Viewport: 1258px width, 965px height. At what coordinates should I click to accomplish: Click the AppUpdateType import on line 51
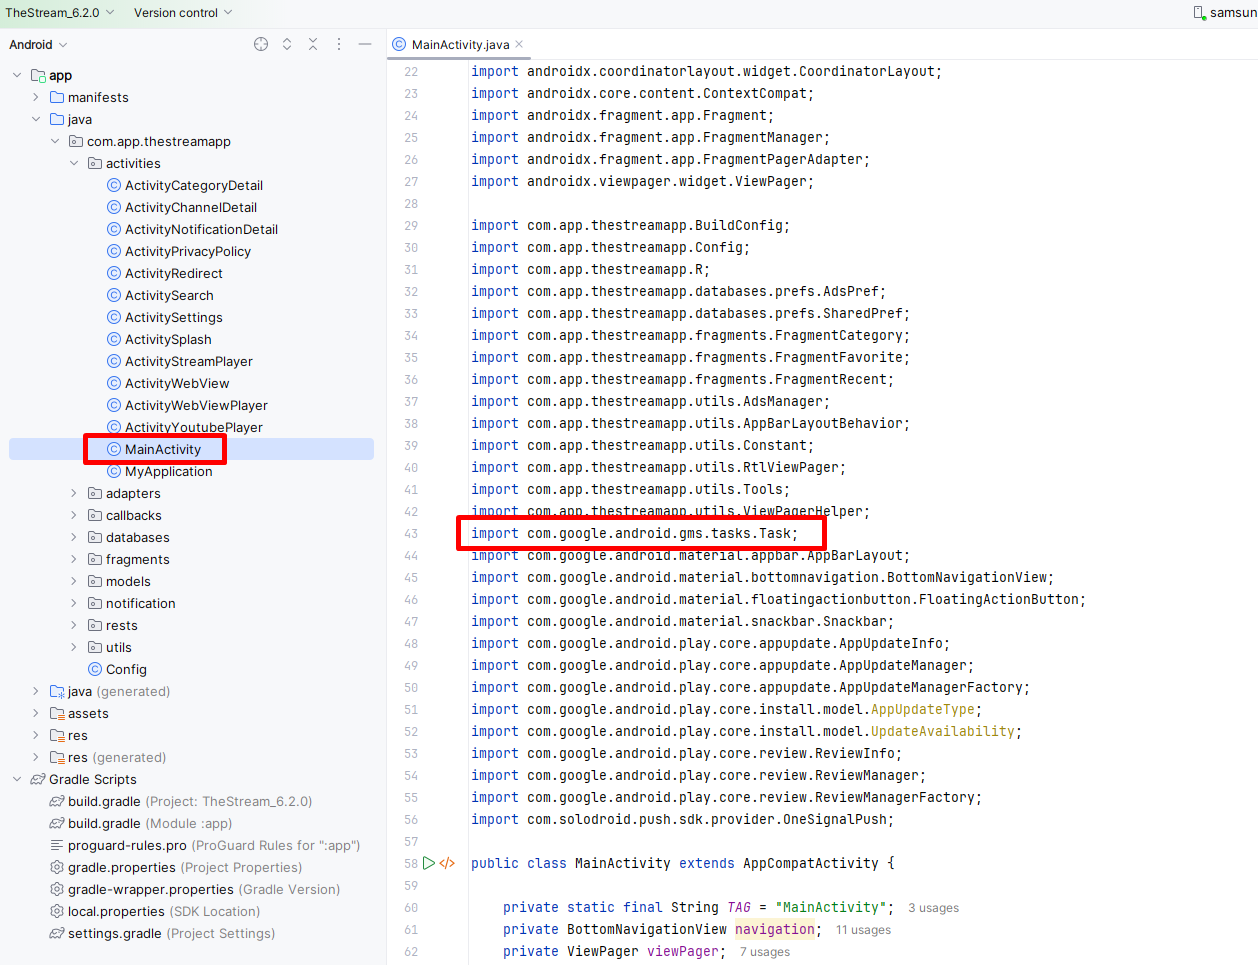pyautogui.click(x=922, y=709)
